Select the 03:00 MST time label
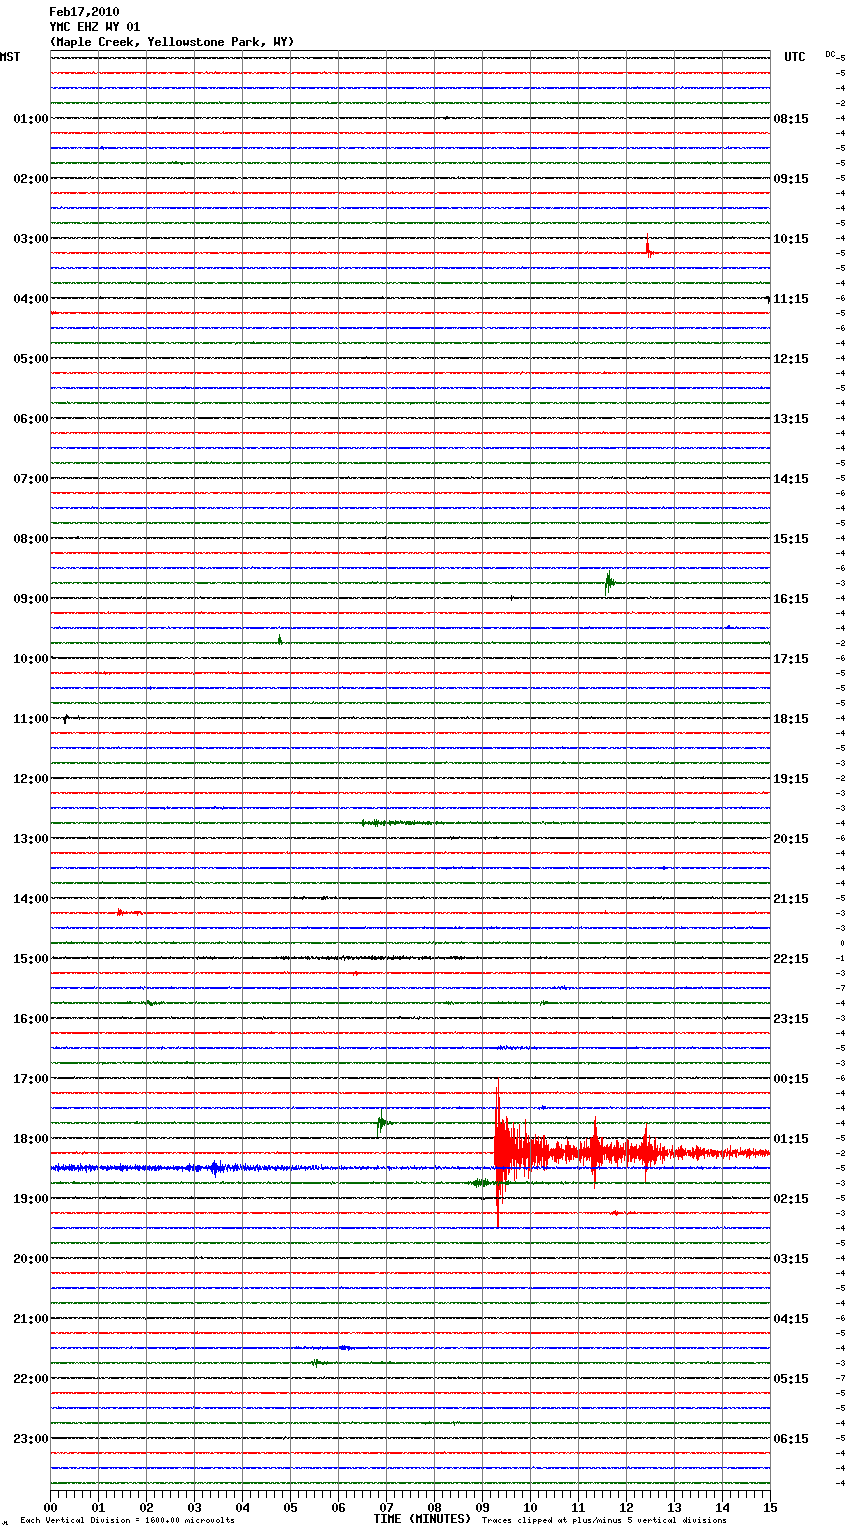The height and width of the screenshot is (1534, 850). coord(31,239)
